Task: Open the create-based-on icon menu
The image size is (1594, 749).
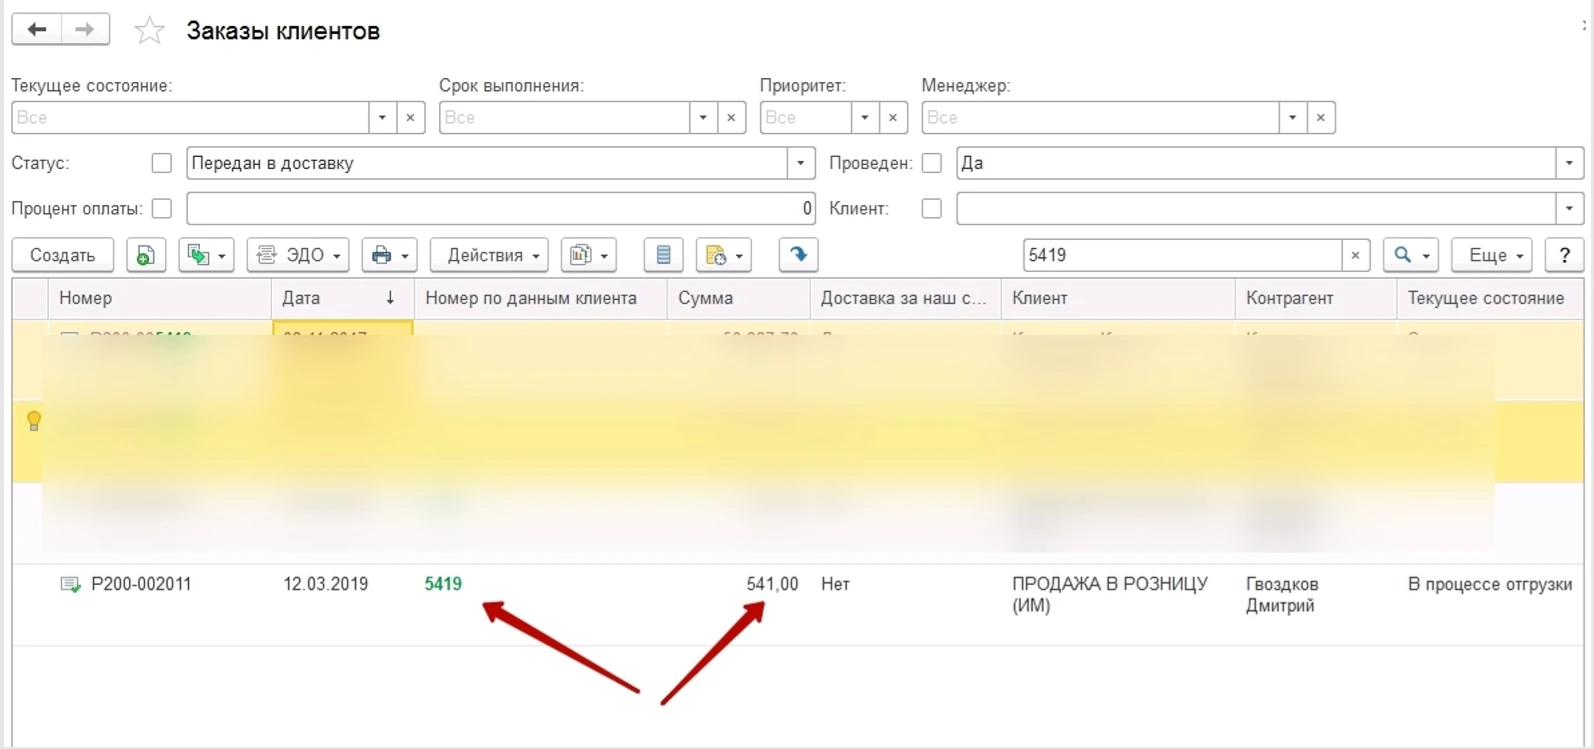Action: click(206, 256)
